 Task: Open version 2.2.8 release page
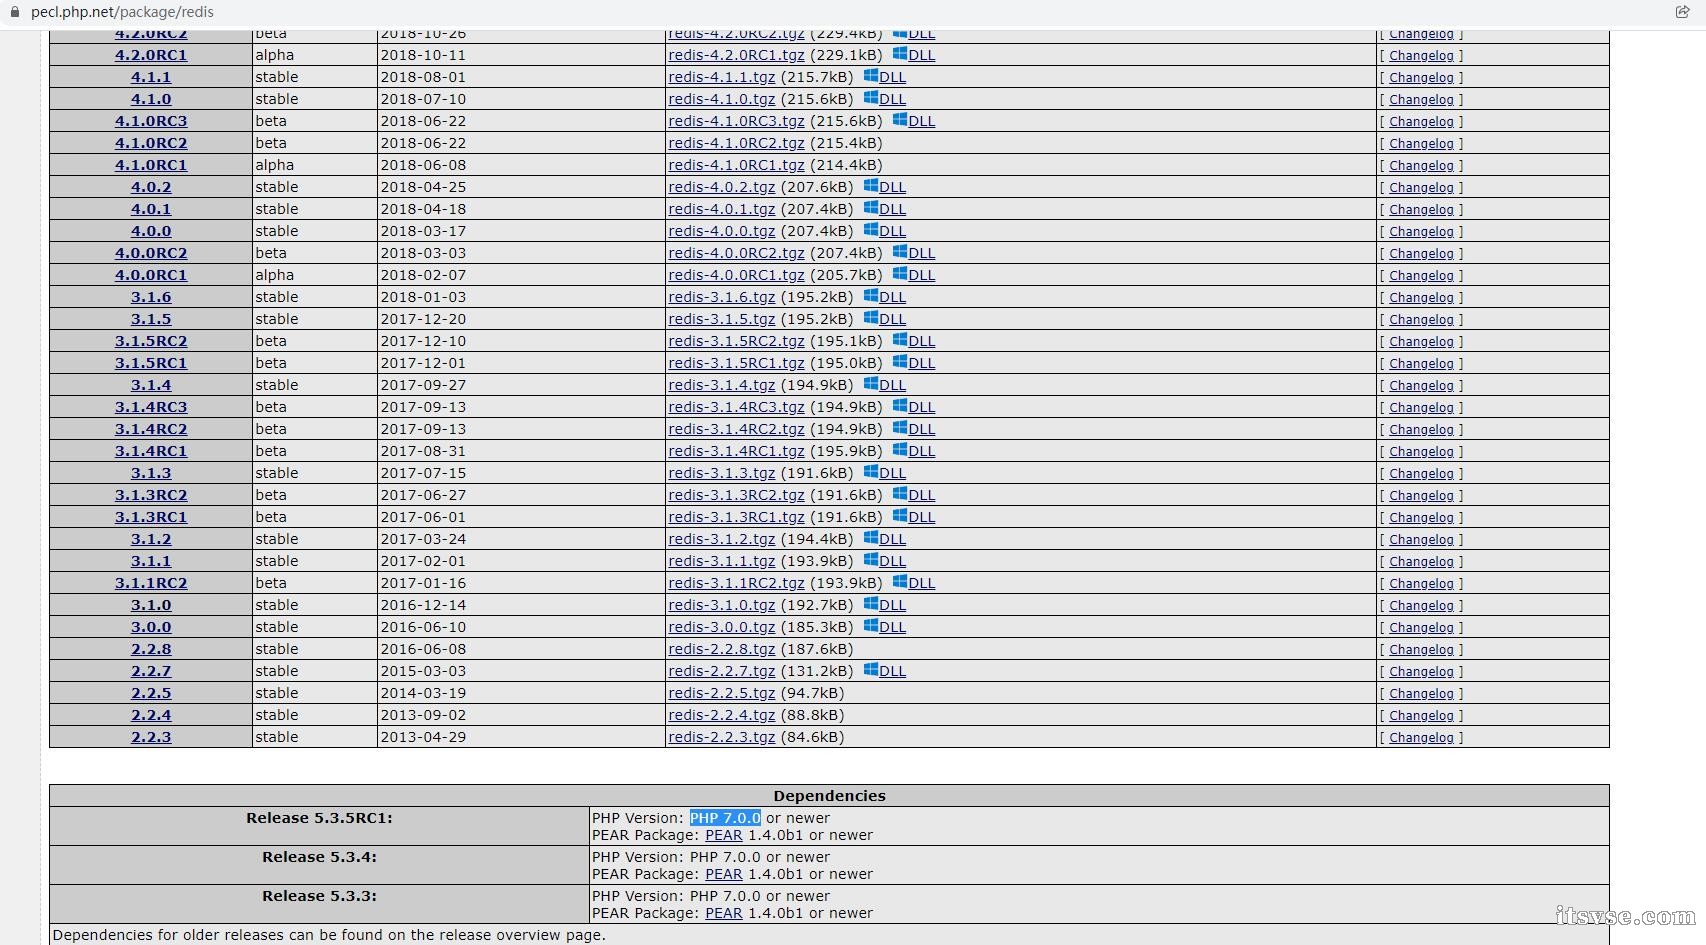(151, 649)
